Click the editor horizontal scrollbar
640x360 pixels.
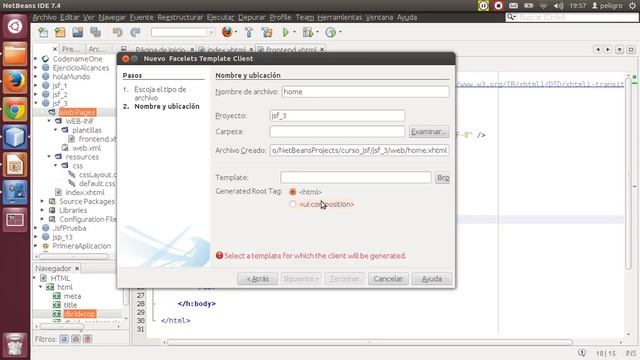pyautogui.click(x=369, y=342)
